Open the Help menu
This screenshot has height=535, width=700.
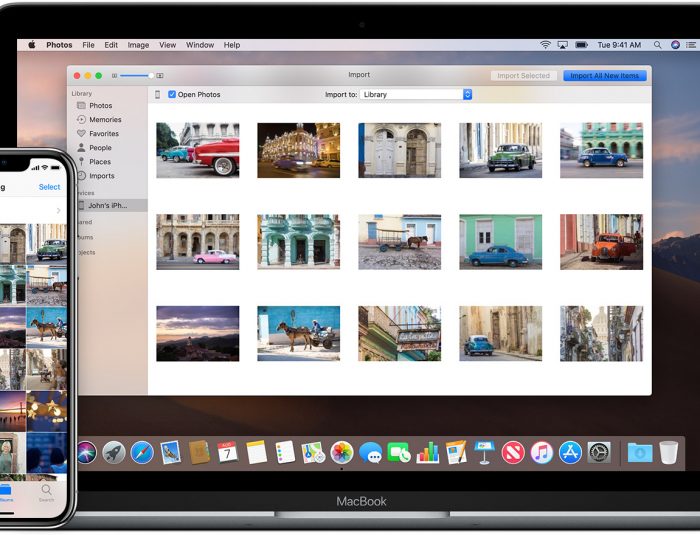coord(232,45)
